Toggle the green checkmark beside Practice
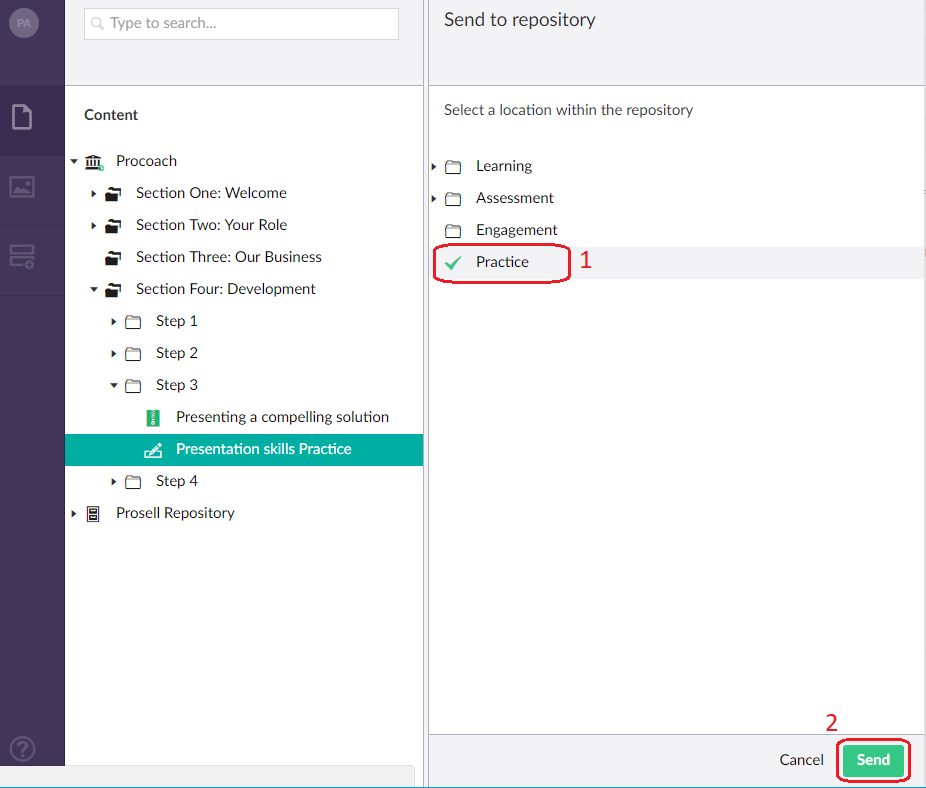Viewport: 926px width, 788px height. click(455, 262)
